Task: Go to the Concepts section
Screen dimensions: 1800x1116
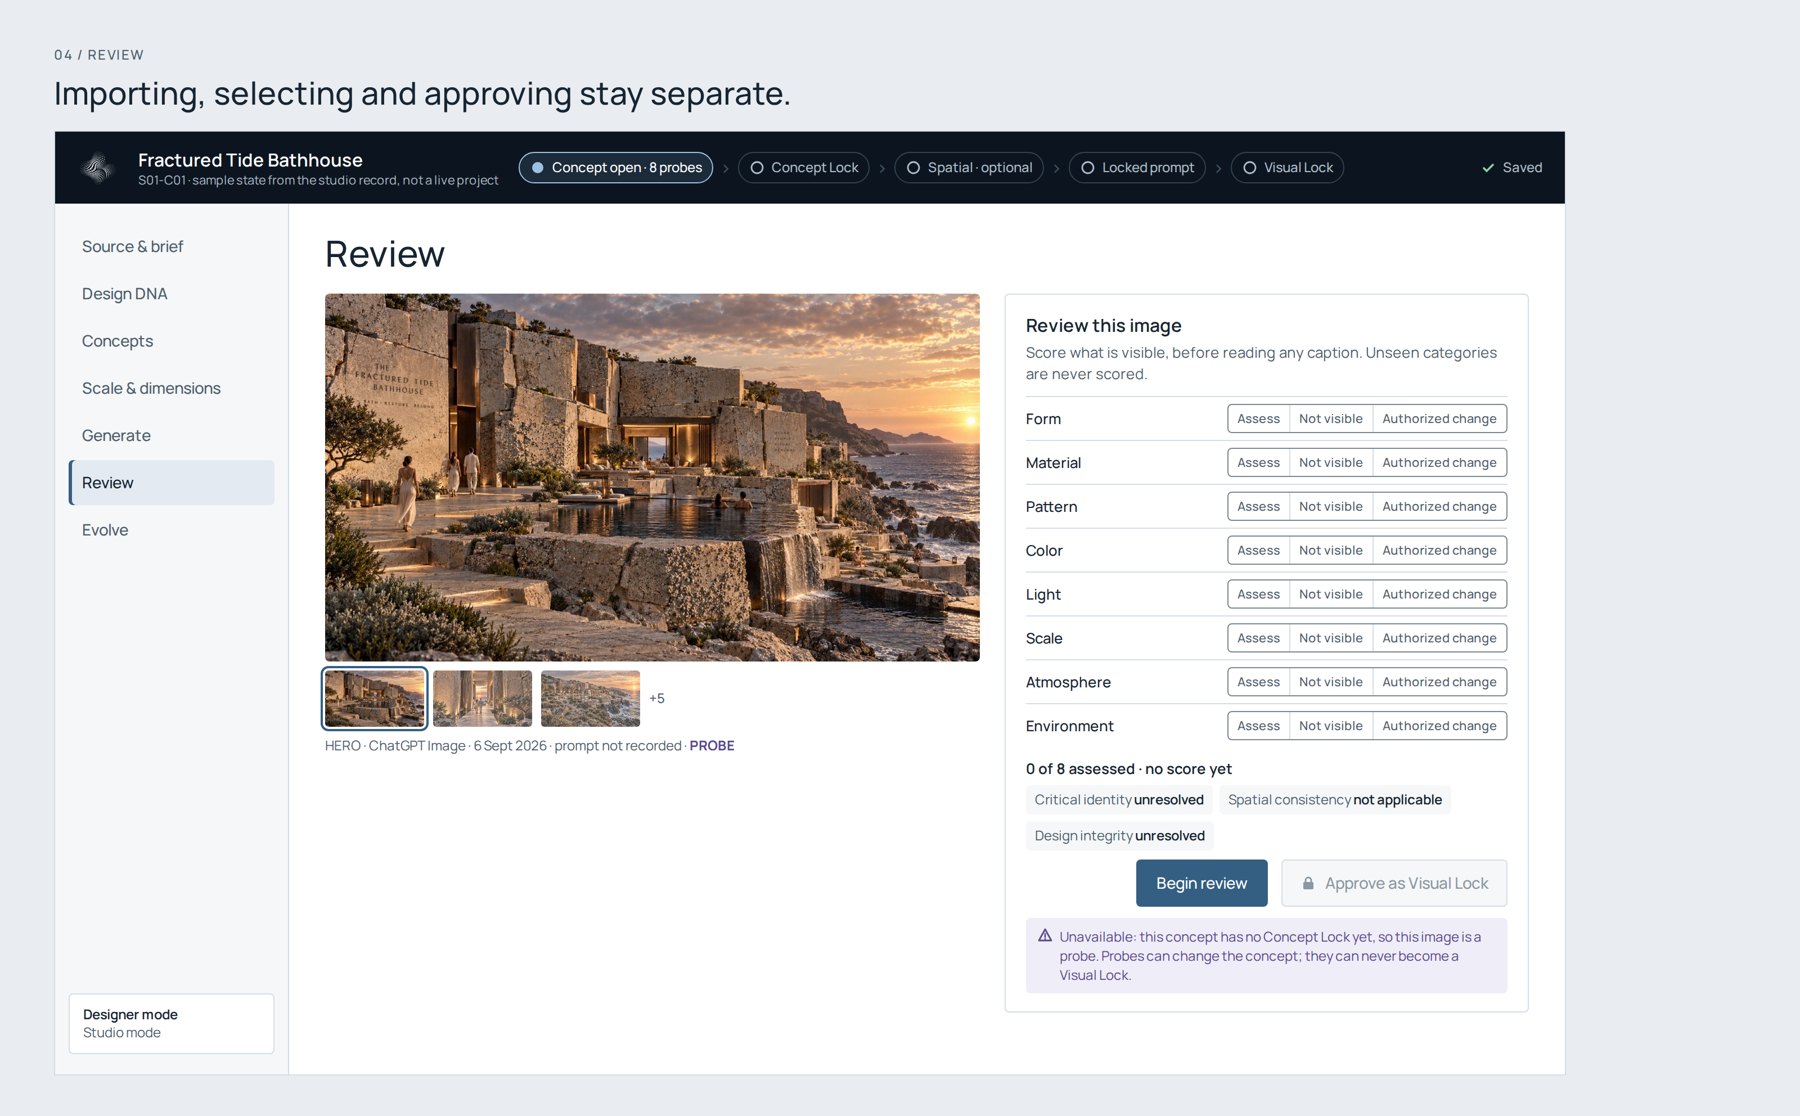Action: click(x=171, y=341)
